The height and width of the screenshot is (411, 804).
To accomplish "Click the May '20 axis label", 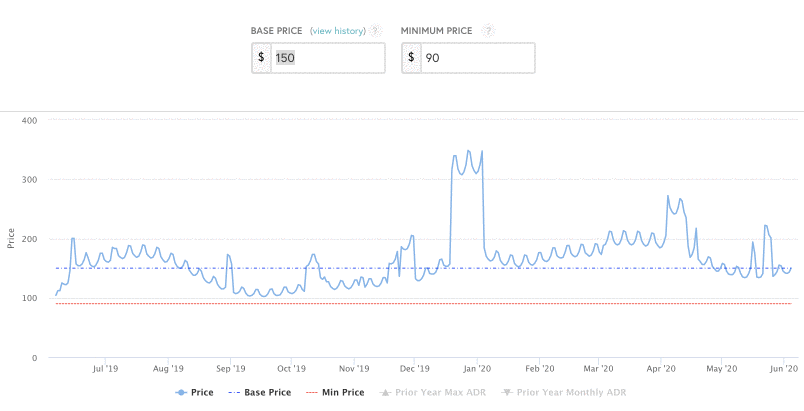I will 721,368.
